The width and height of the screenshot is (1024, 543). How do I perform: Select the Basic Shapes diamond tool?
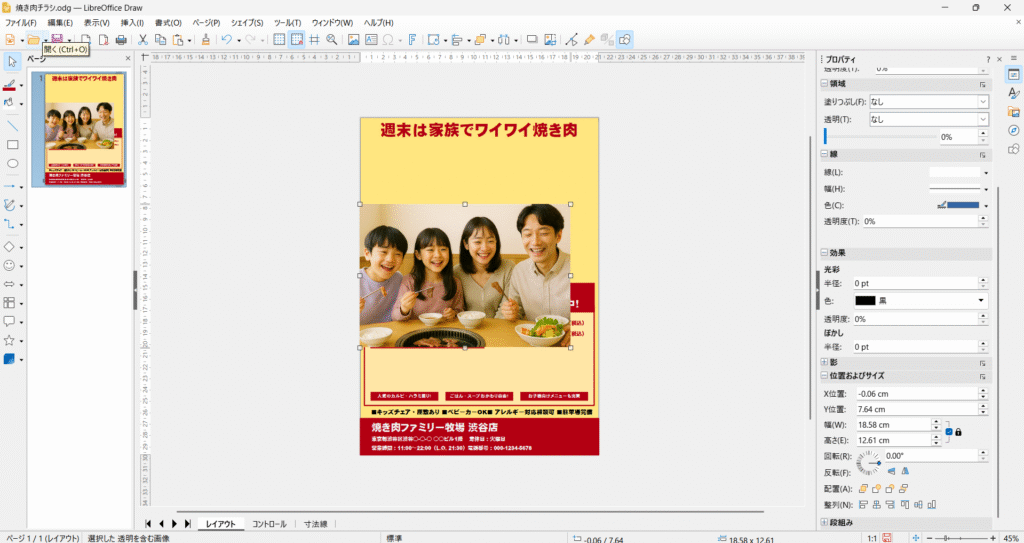[x=10, y=247]
